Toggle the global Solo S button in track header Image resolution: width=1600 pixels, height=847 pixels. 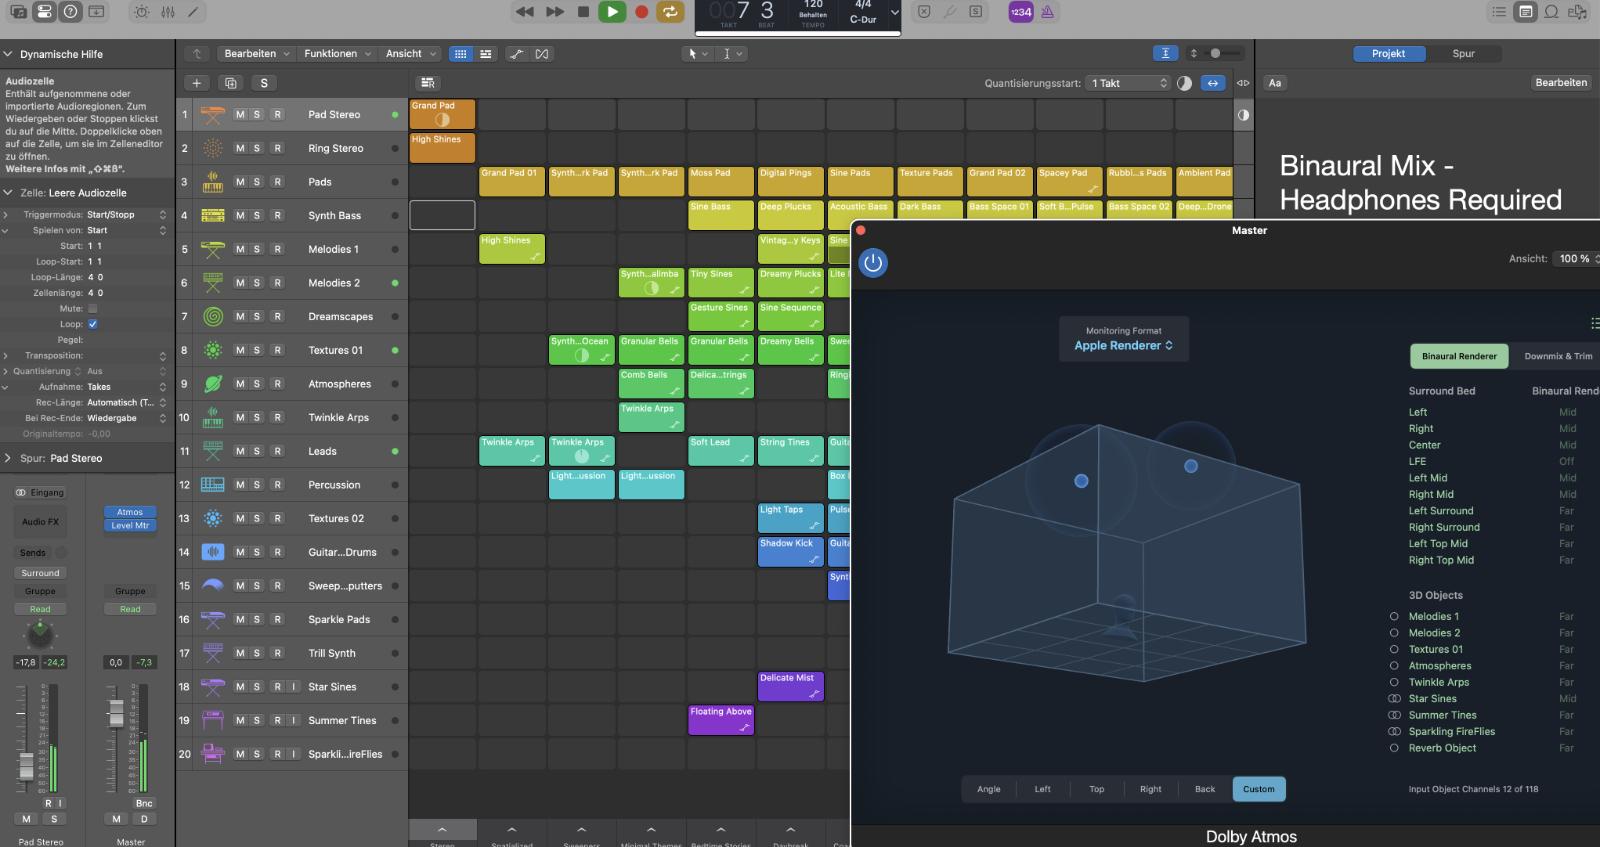tap(264, 83)
